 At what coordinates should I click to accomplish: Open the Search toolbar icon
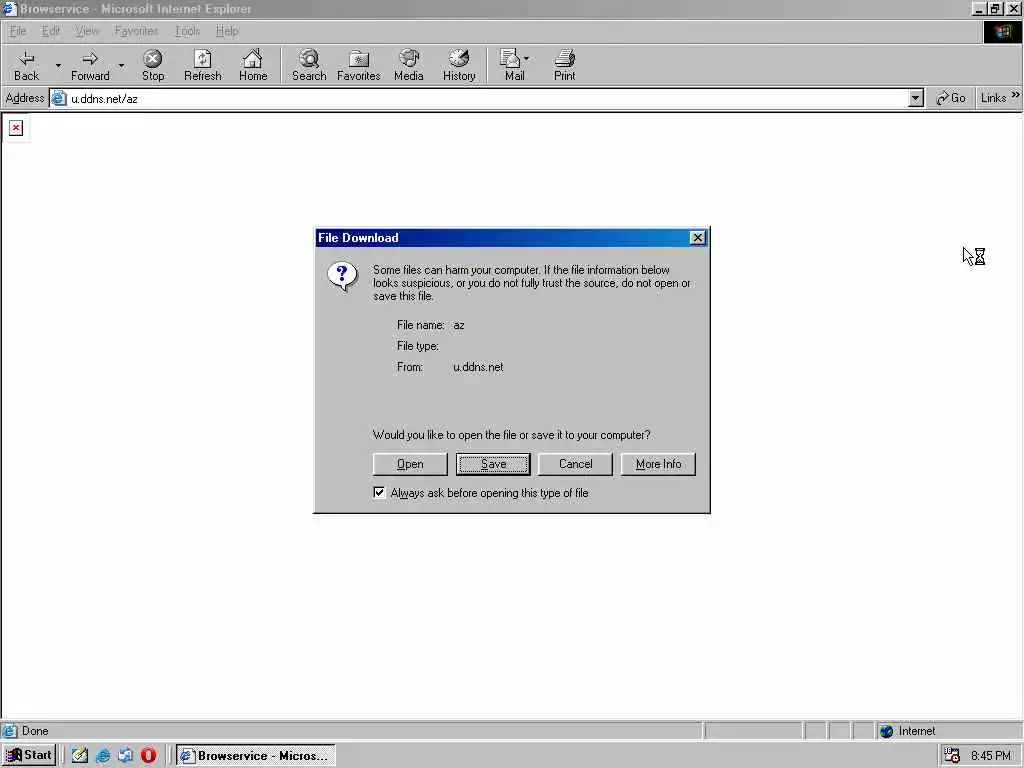tap(309, 65)
